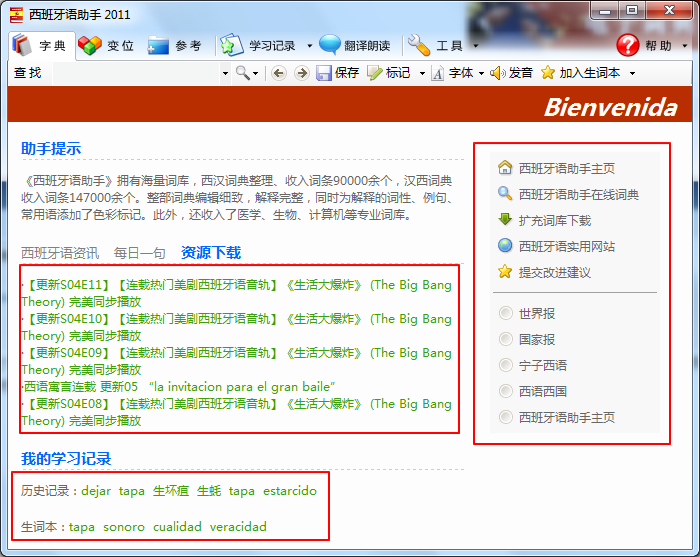Open the 西班牙语助手在线词典 link

579,195
